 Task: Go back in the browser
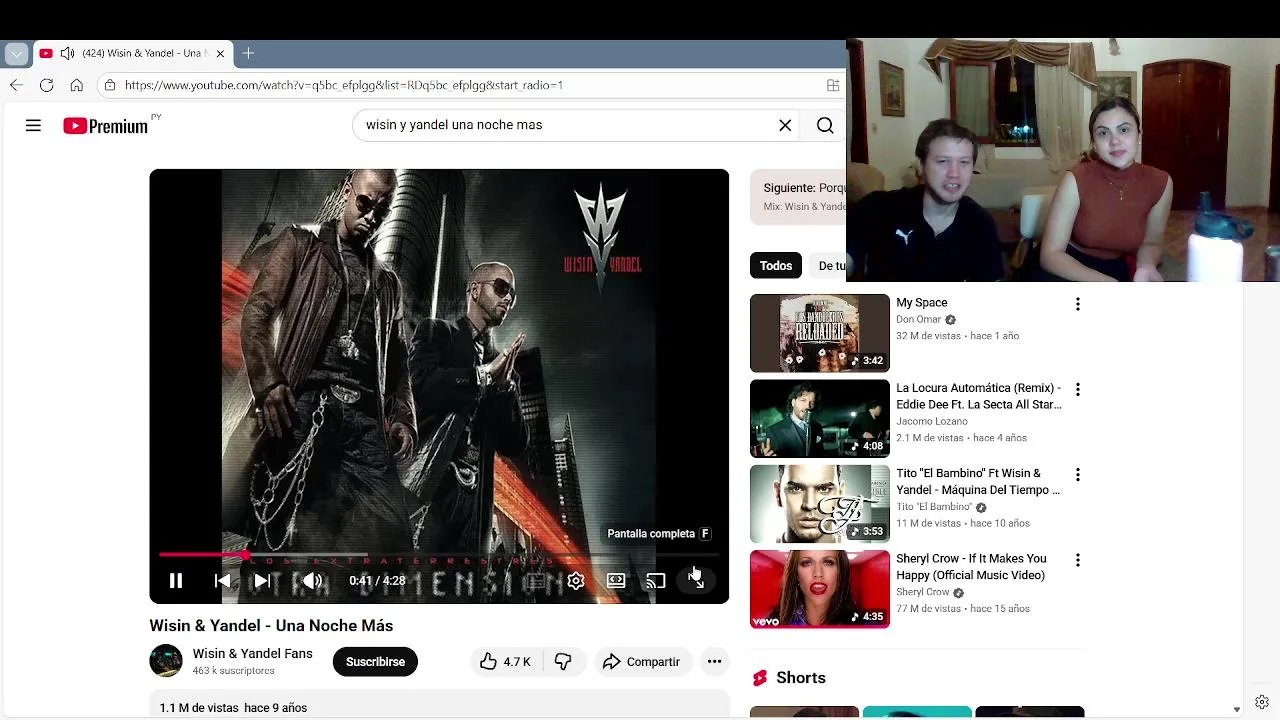[16, 85]
